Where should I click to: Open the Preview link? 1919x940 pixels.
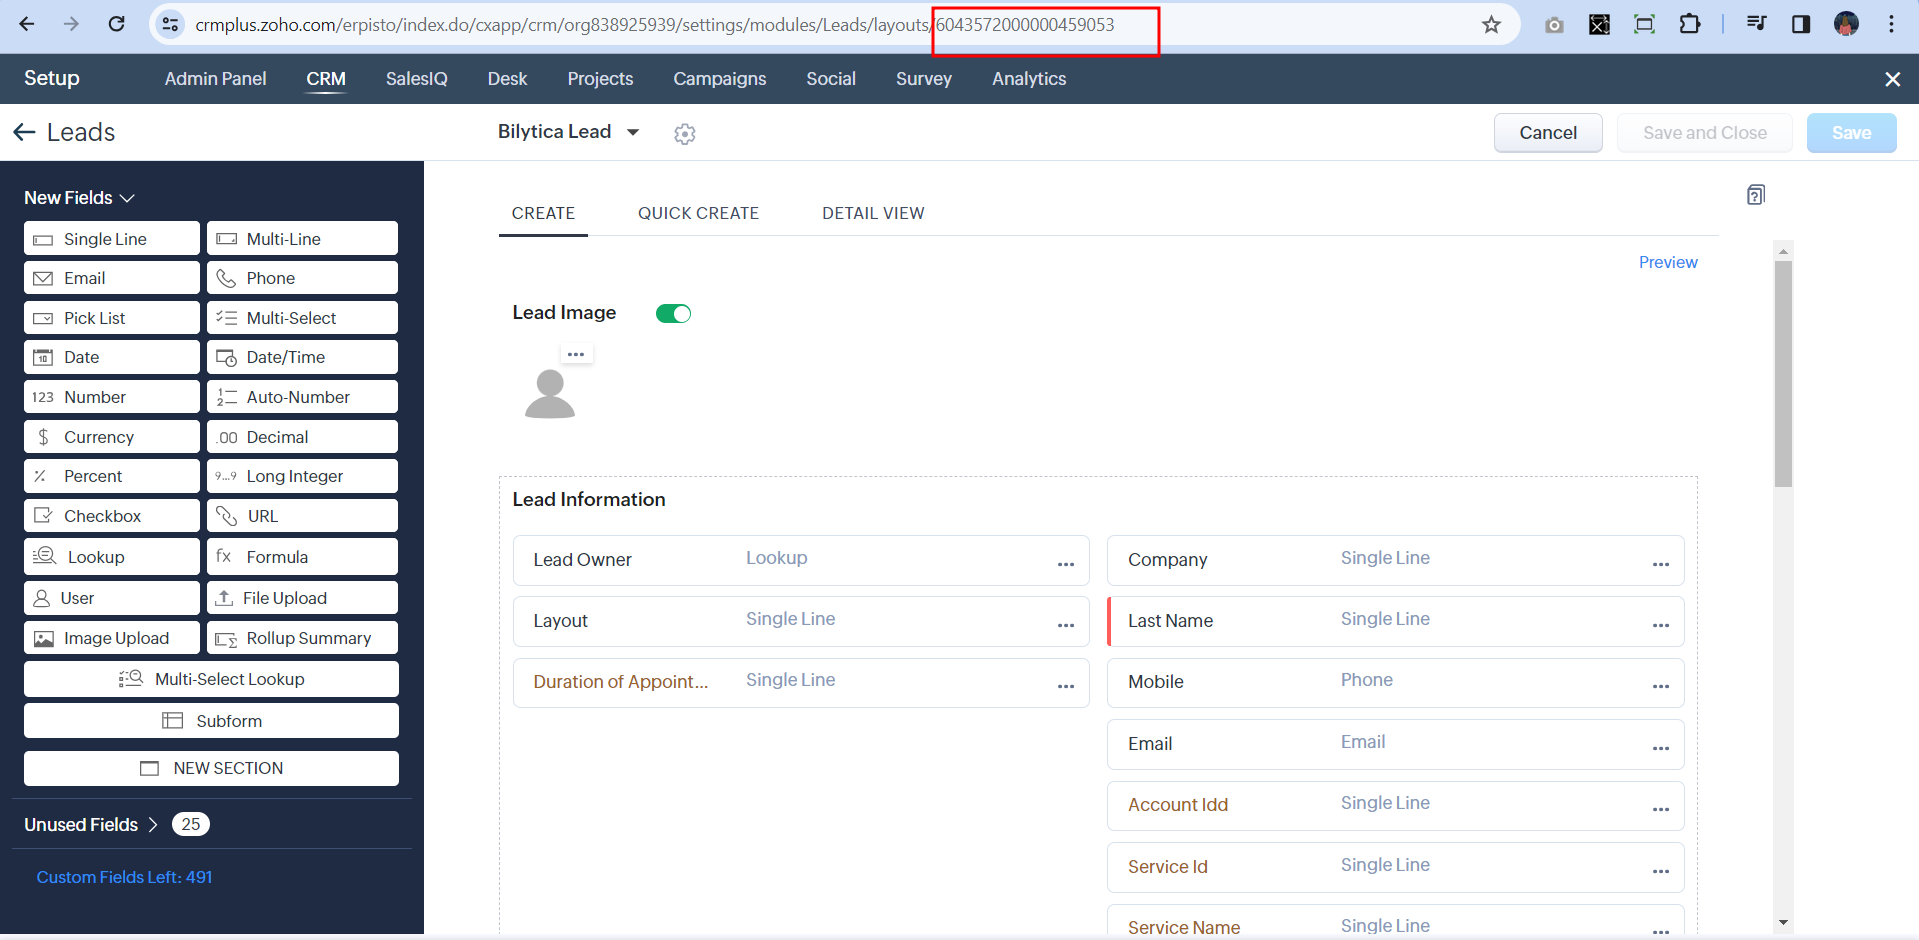click(x=1667, y=262)
